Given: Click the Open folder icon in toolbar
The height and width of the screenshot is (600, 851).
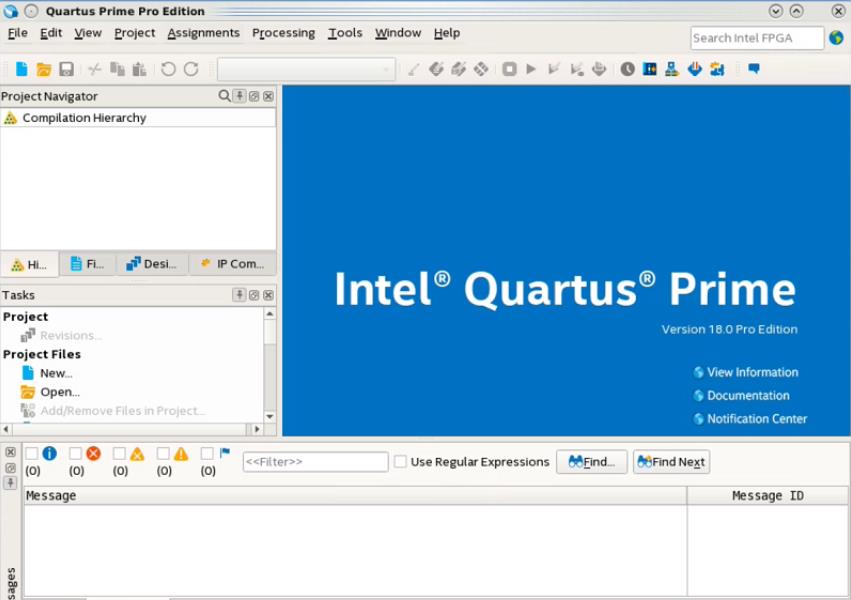Looking at the screenshot, I should pyautogui.click(x=44, y=69).
